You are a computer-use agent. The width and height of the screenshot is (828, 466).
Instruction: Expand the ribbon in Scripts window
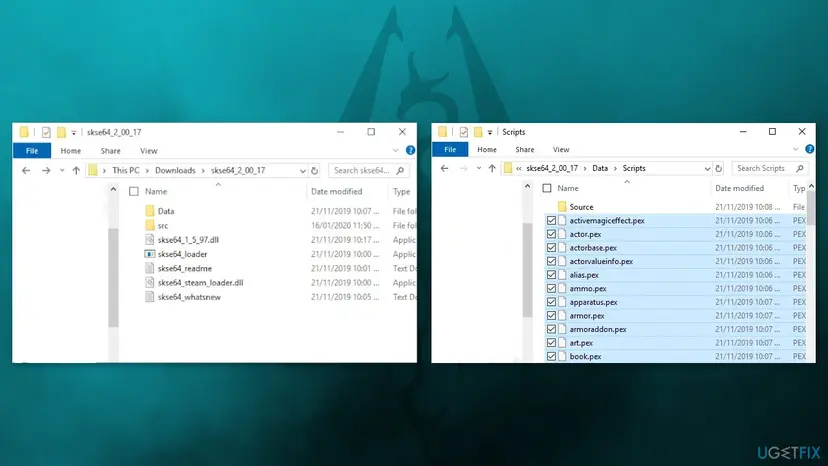pyautogui.click(x=796, y=150)
